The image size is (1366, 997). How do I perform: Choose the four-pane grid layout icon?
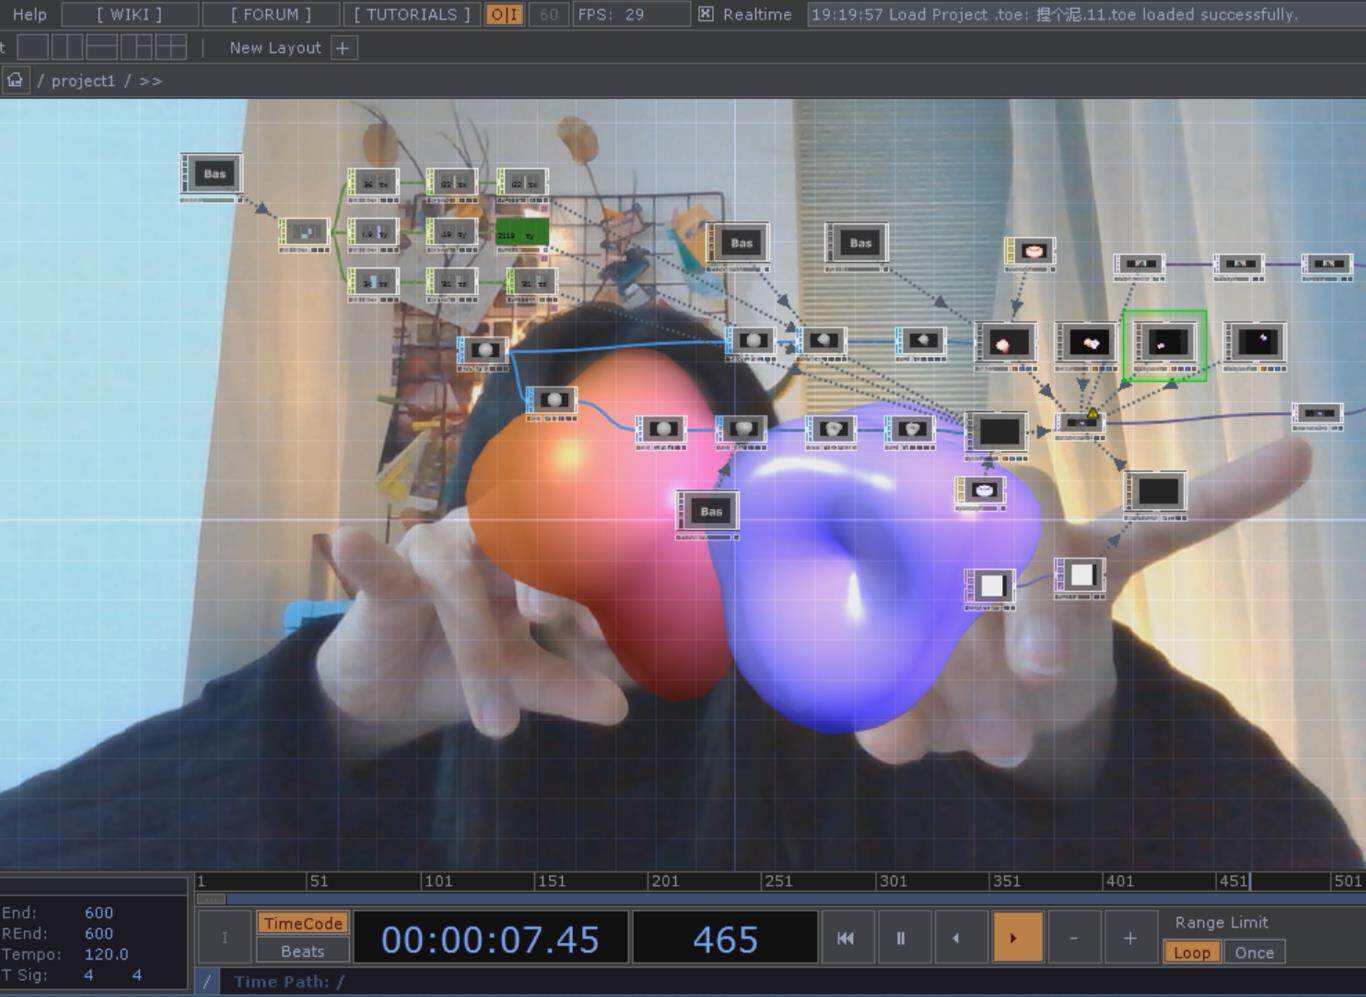click(171, 47)
